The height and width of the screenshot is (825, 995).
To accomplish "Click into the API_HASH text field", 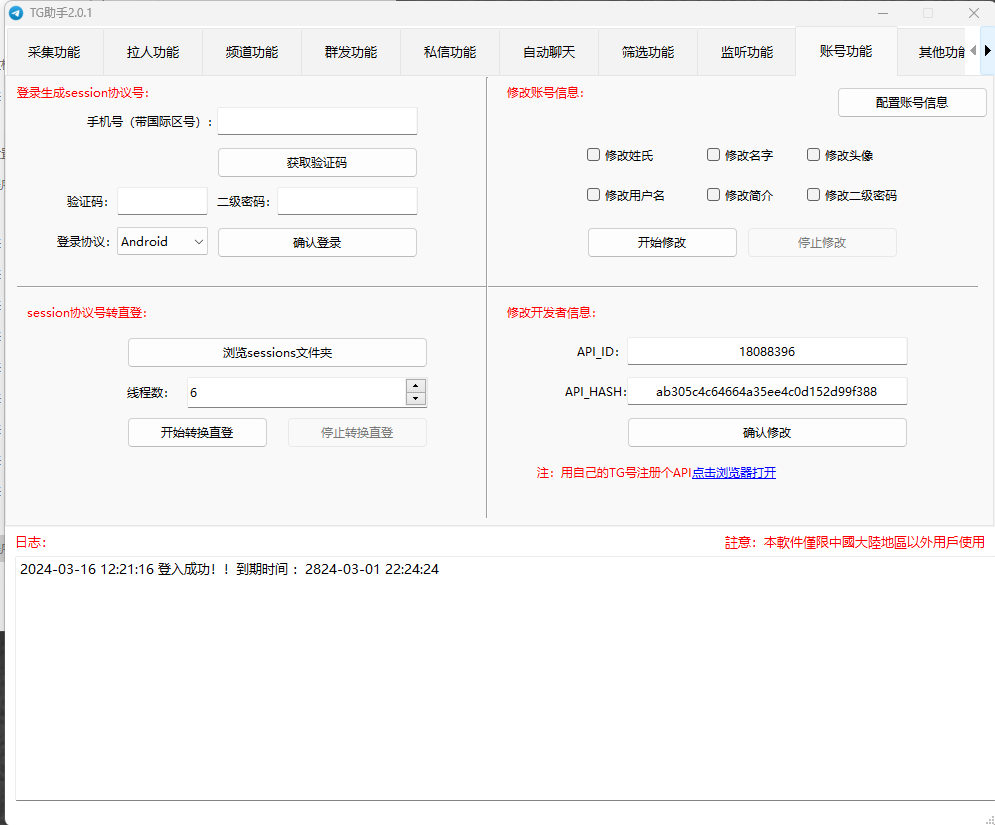I will click(766, 392).
